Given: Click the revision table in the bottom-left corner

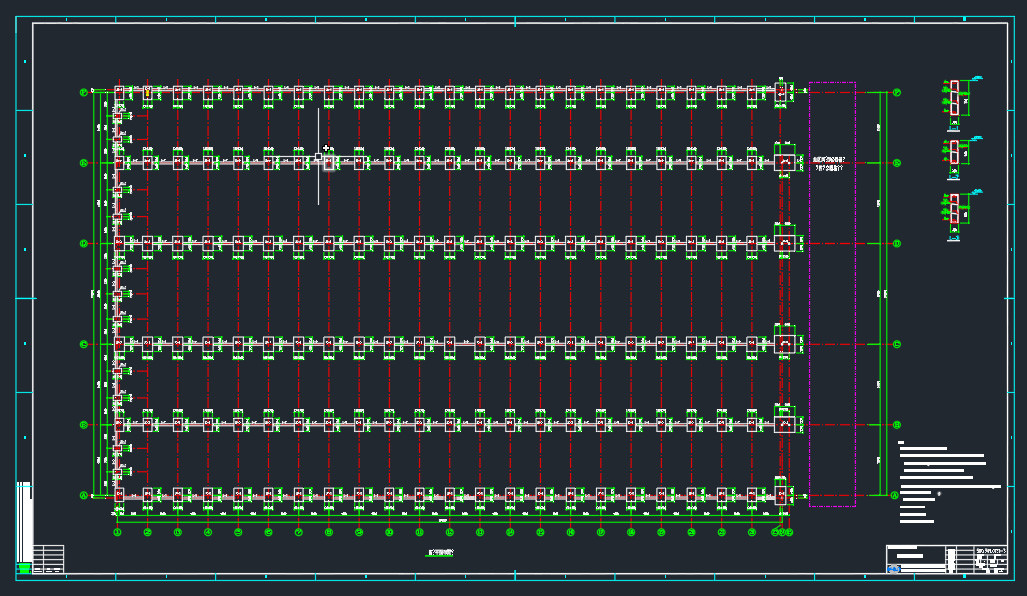Looking at the screenshot, I should [48, 559].
